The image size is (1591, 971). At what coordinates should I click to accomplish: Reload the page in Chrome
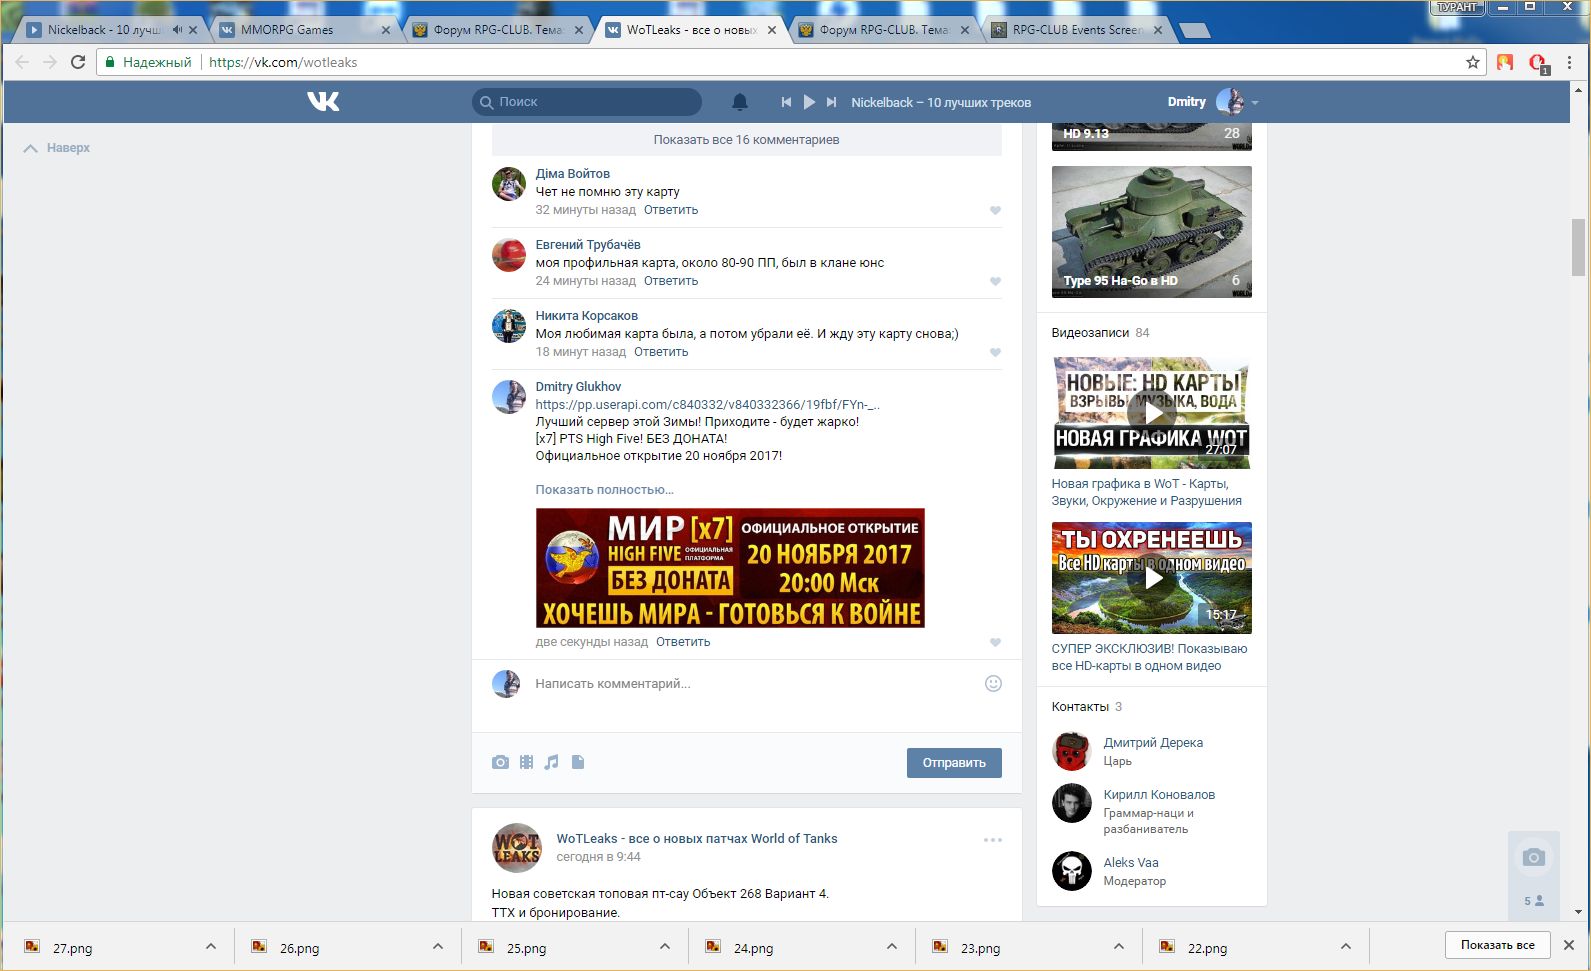pos(78,62)
